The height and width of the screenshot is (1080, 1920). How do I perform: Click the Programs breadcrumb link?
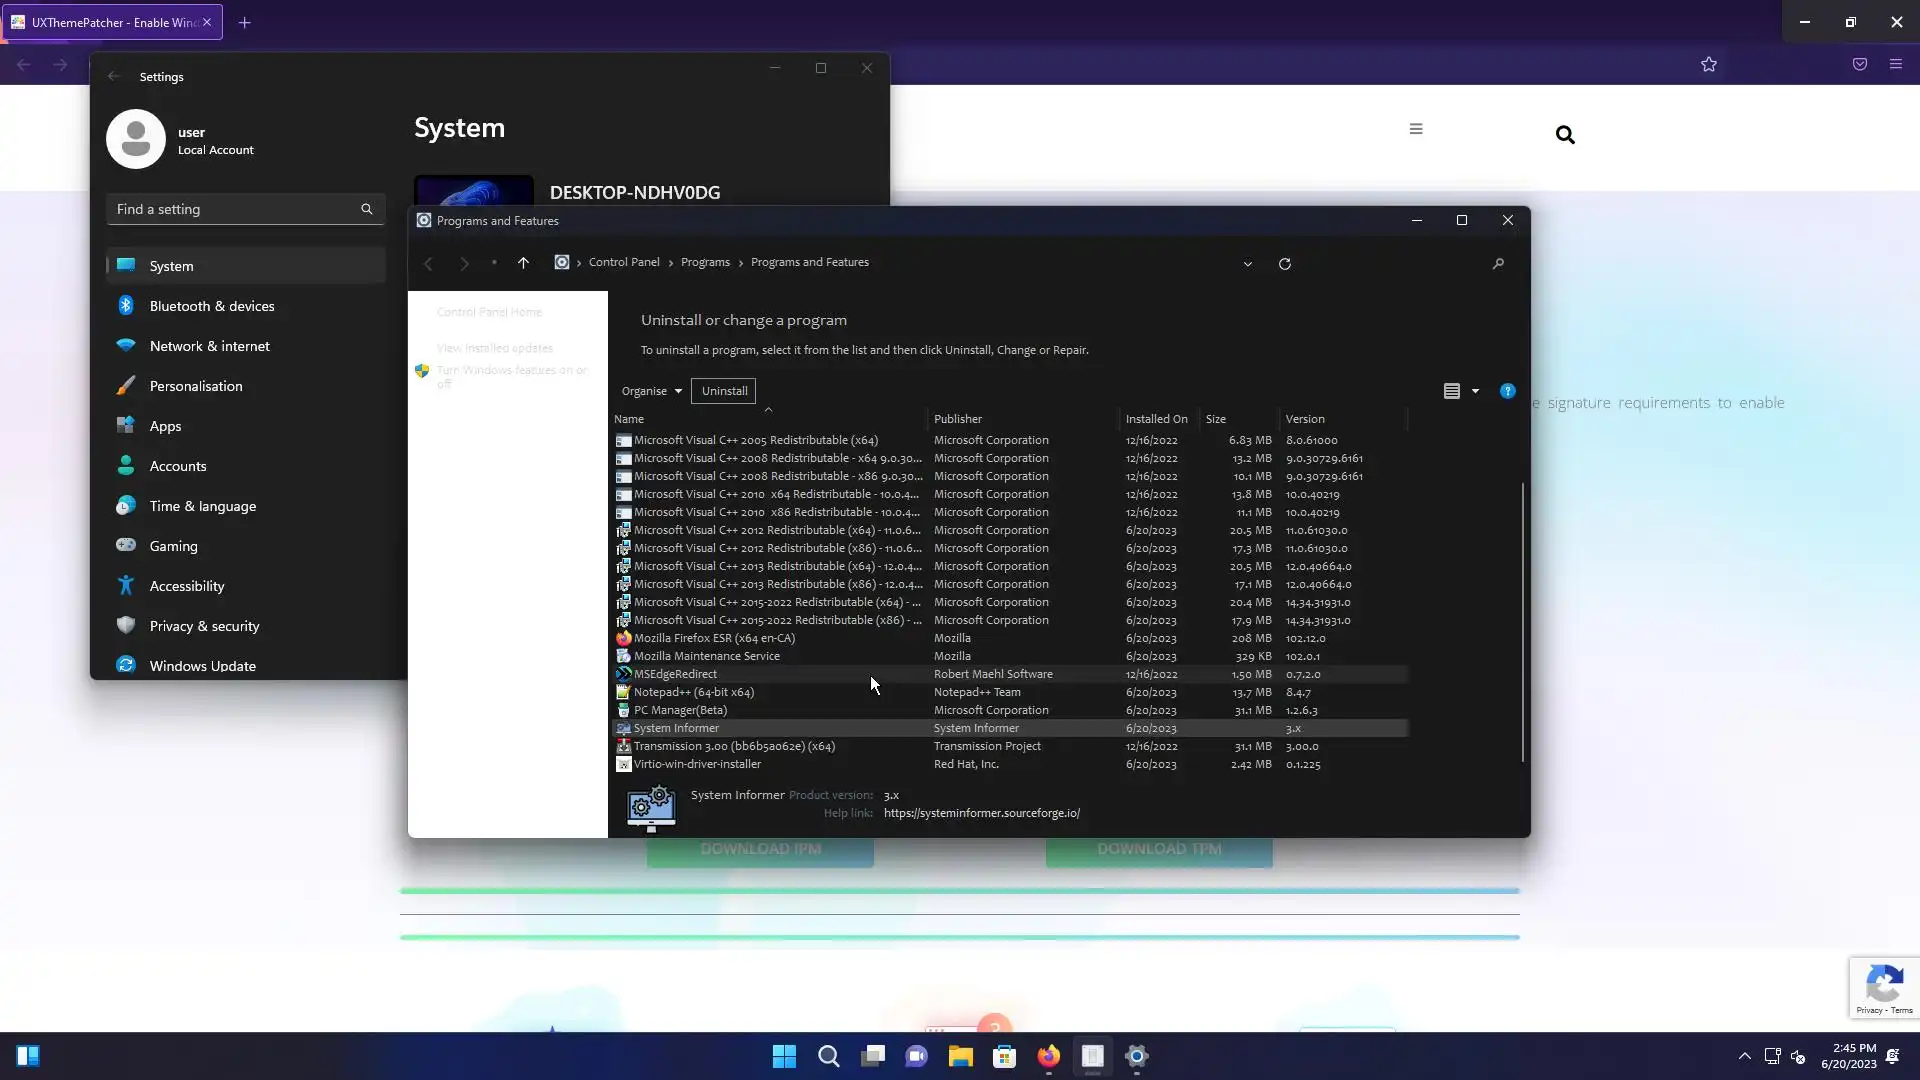point(705,262)
